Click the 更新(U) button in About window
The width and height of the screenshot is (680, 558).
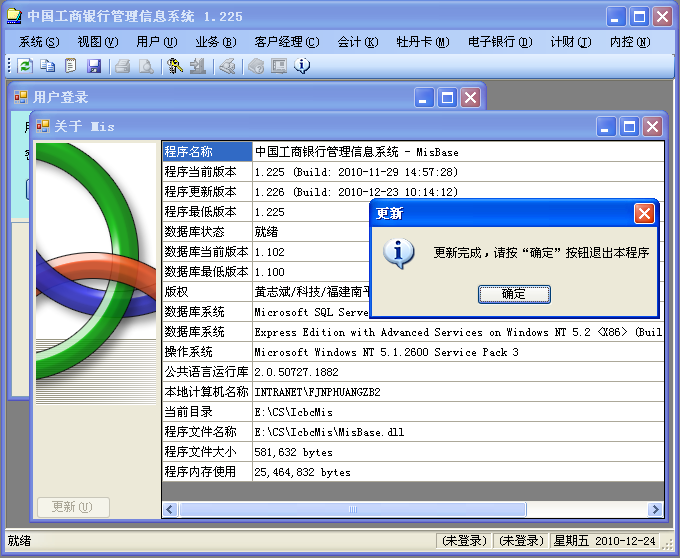pyautogui.click(x=73, y=507)
